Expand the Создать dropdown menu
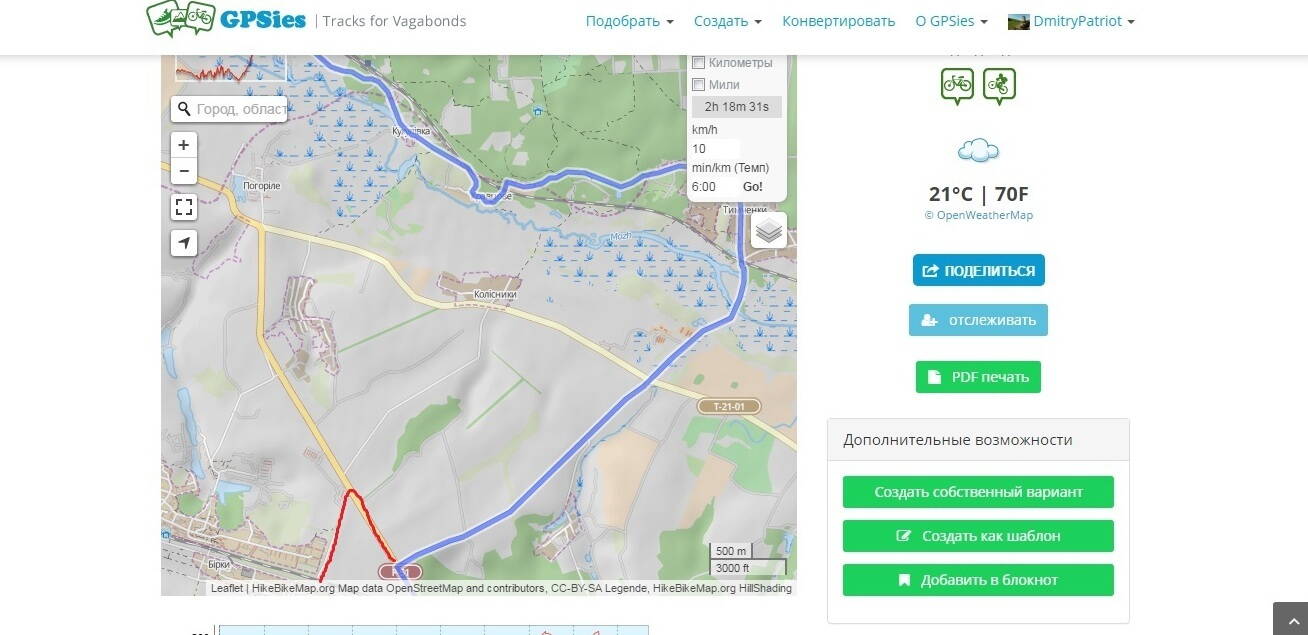This screenshot has width=1308, height=635. [x=728, y=21]
